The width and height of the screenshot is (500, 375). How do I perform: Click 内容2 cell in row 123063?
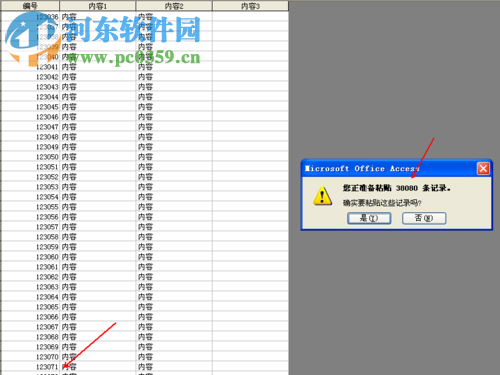(x=174, y=287)
